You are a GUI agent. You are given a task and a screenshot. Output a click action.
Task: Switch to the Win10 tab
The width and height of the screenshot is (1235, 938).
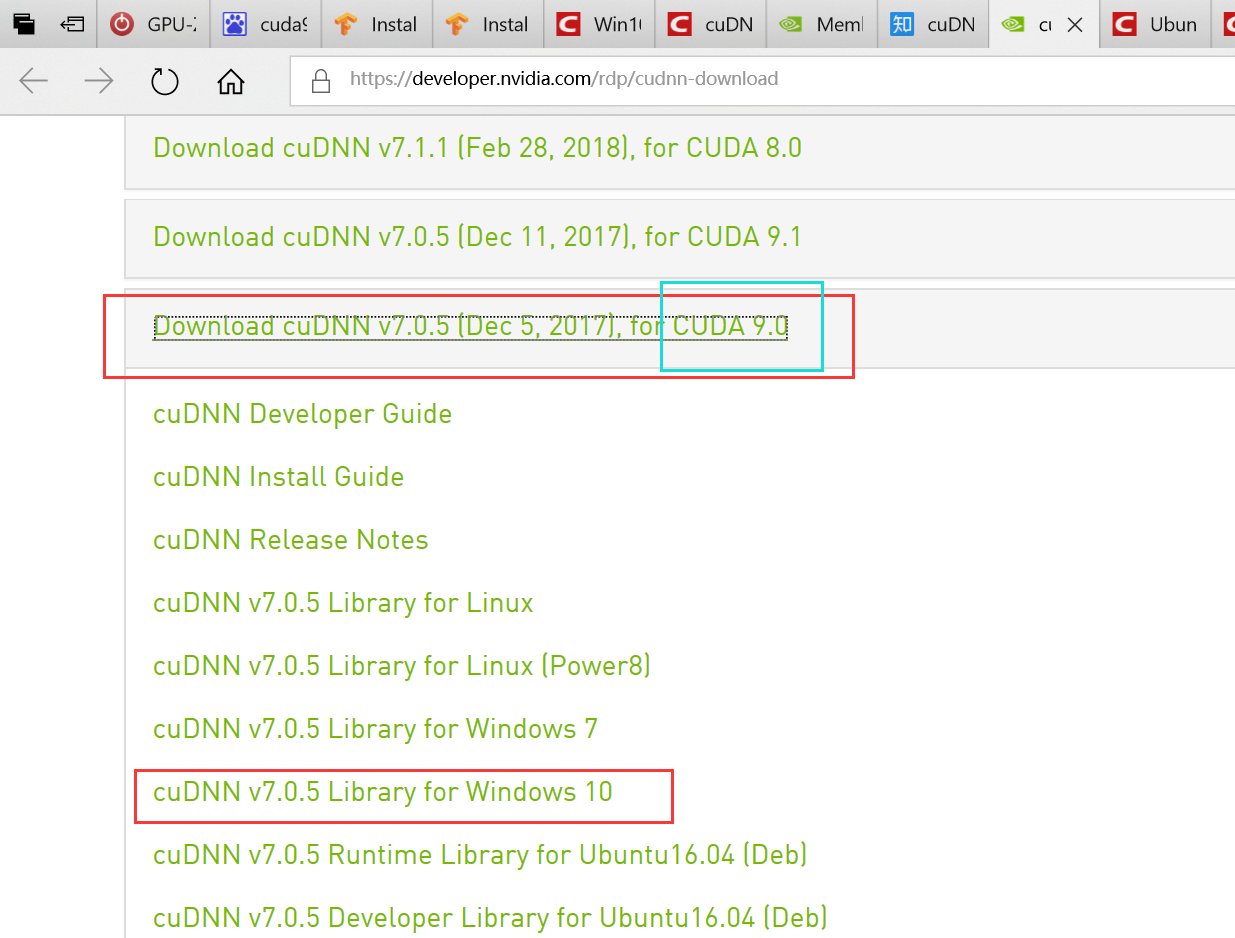coord(599,24)
